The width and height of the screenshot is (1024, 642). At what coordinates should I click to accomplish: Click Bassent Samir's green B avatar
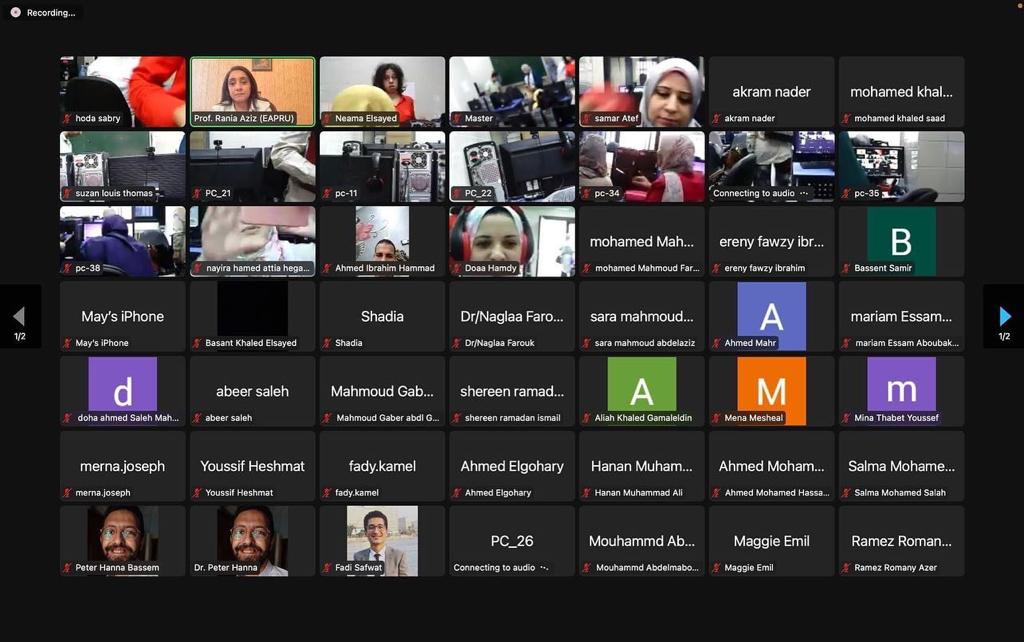(x=901, y=241)
